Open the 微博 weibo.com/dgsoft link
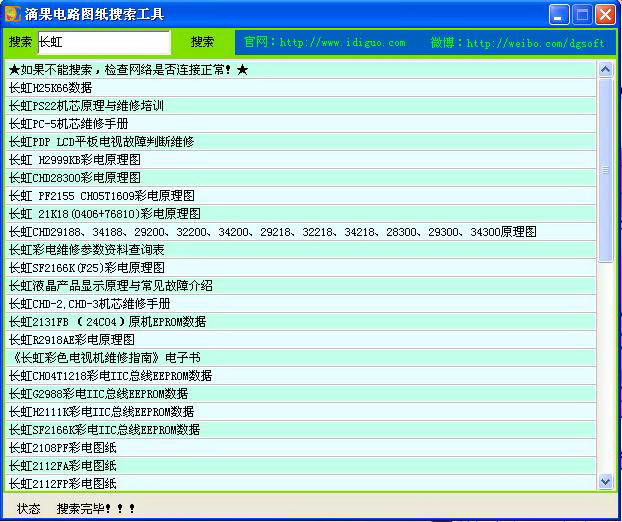The height and width of the screenshot is (522, 622). tap(518, 42)
